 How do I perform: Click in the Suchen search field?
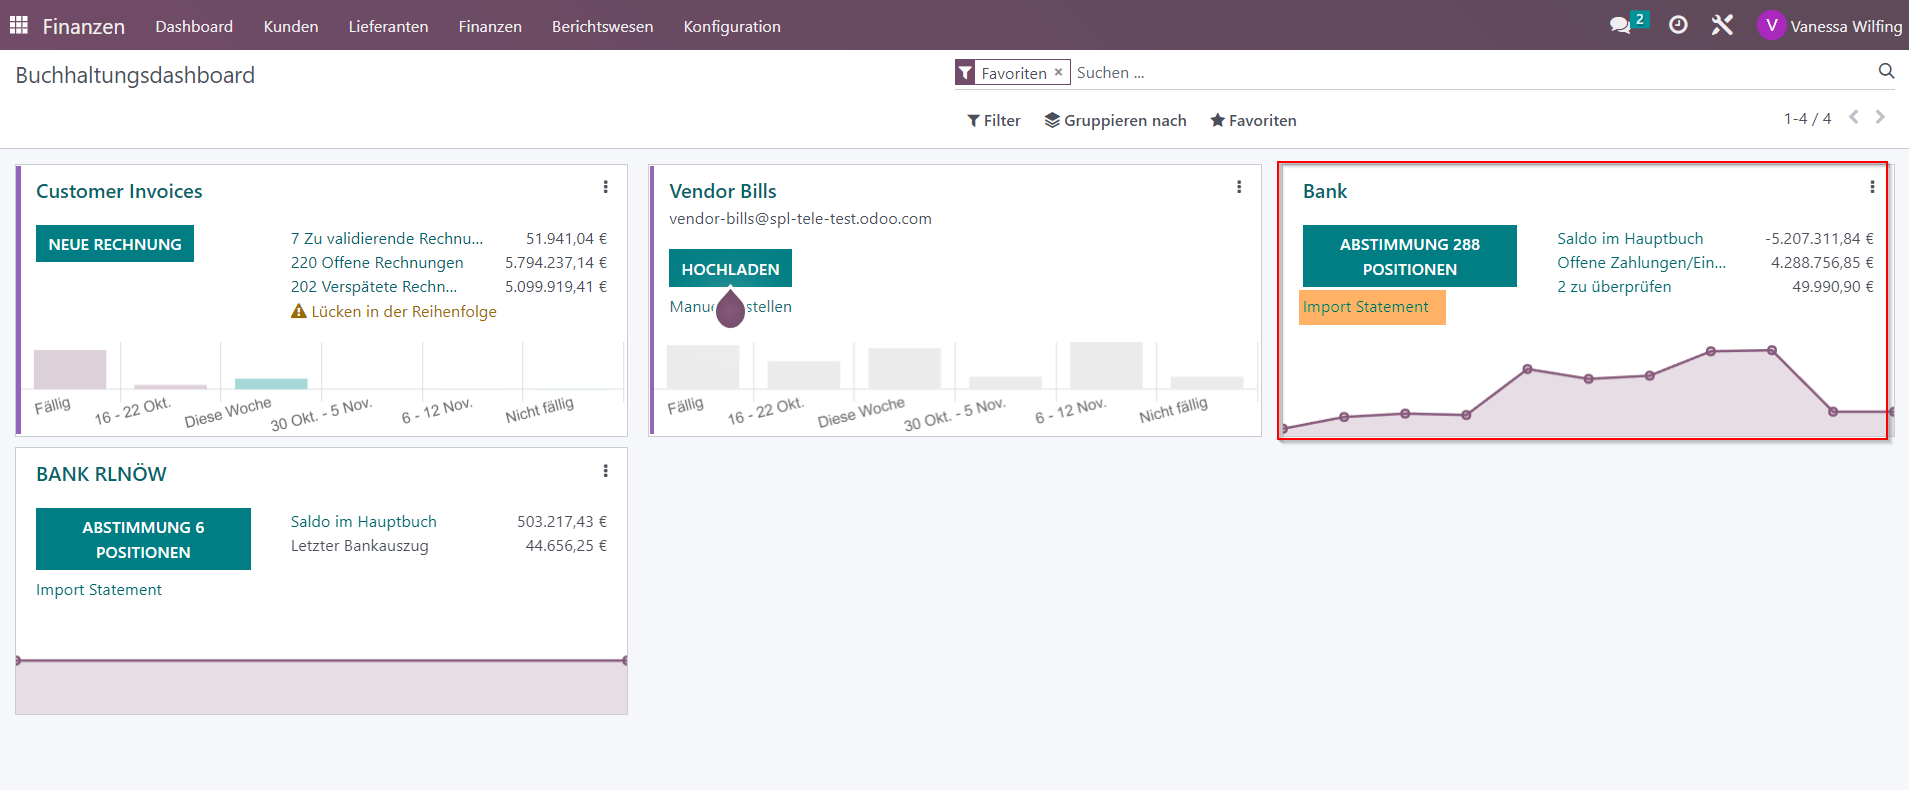(x=1470, y=73)
